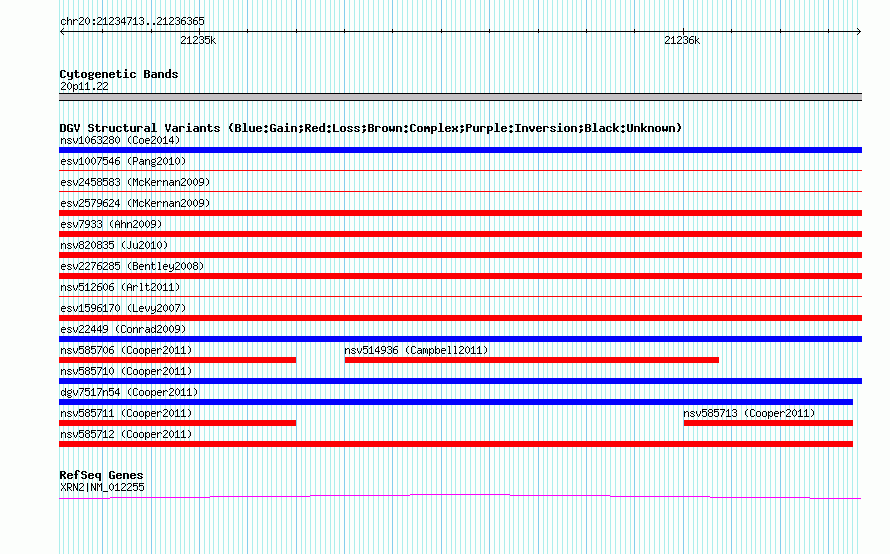
Task: Click the nsv514936 (Campbell2011) label
Action: tap(416, 350)
